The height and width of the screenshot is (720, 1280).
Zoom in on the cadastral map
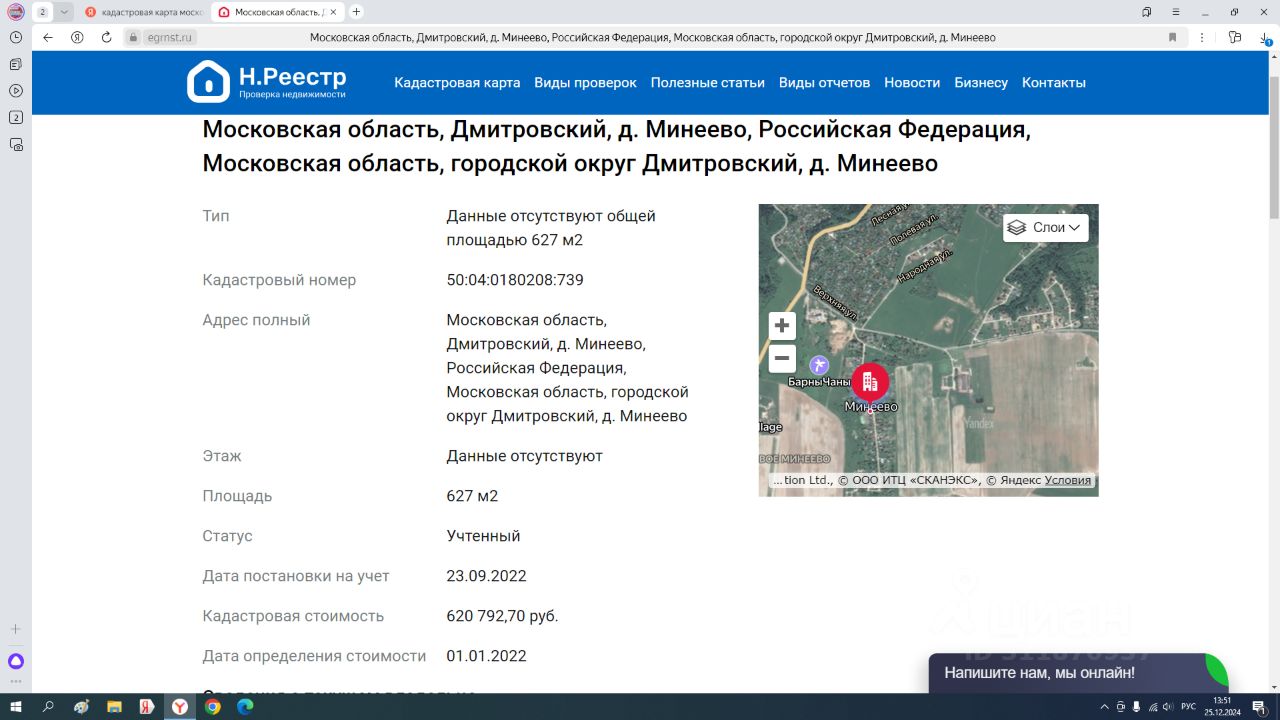pyautogui.click(x=782, y=325)
